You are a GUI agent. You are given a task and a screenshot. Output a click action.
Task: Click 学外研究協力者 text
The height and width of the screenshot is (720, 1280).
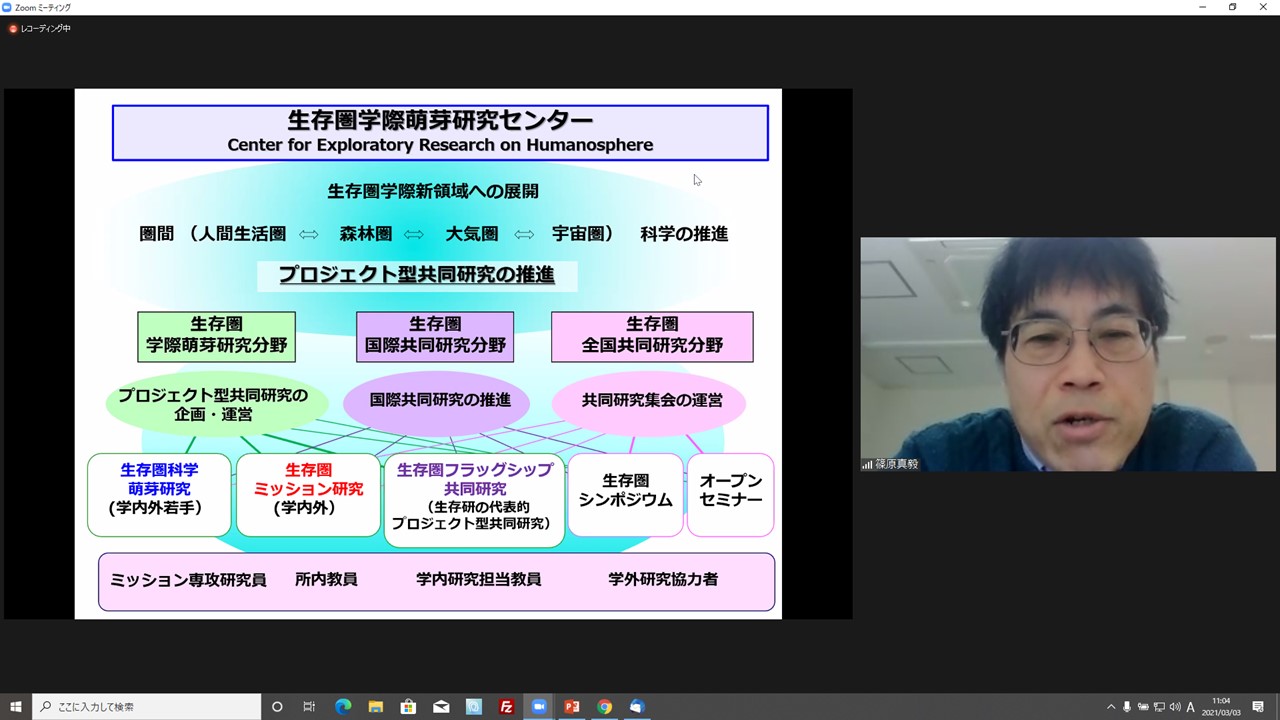pyautogui.click(x=663, y=579)
